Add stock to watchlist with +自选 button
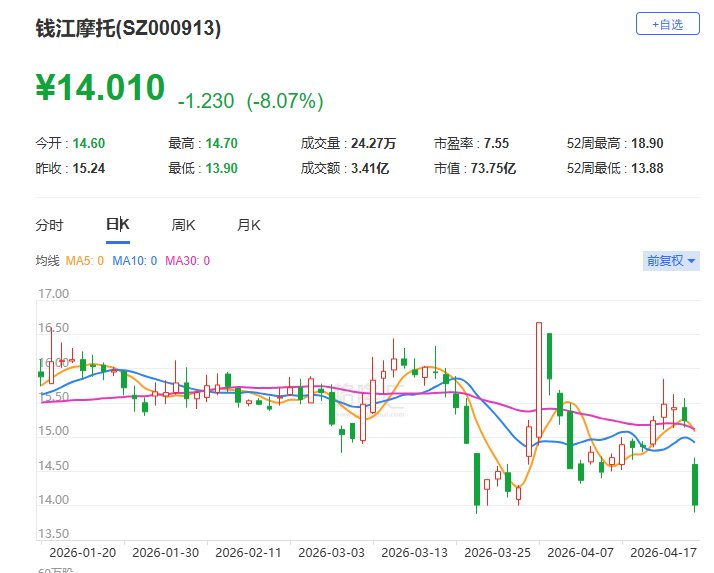This screenshot has height=573, width=714. click(x=667, y=24)
